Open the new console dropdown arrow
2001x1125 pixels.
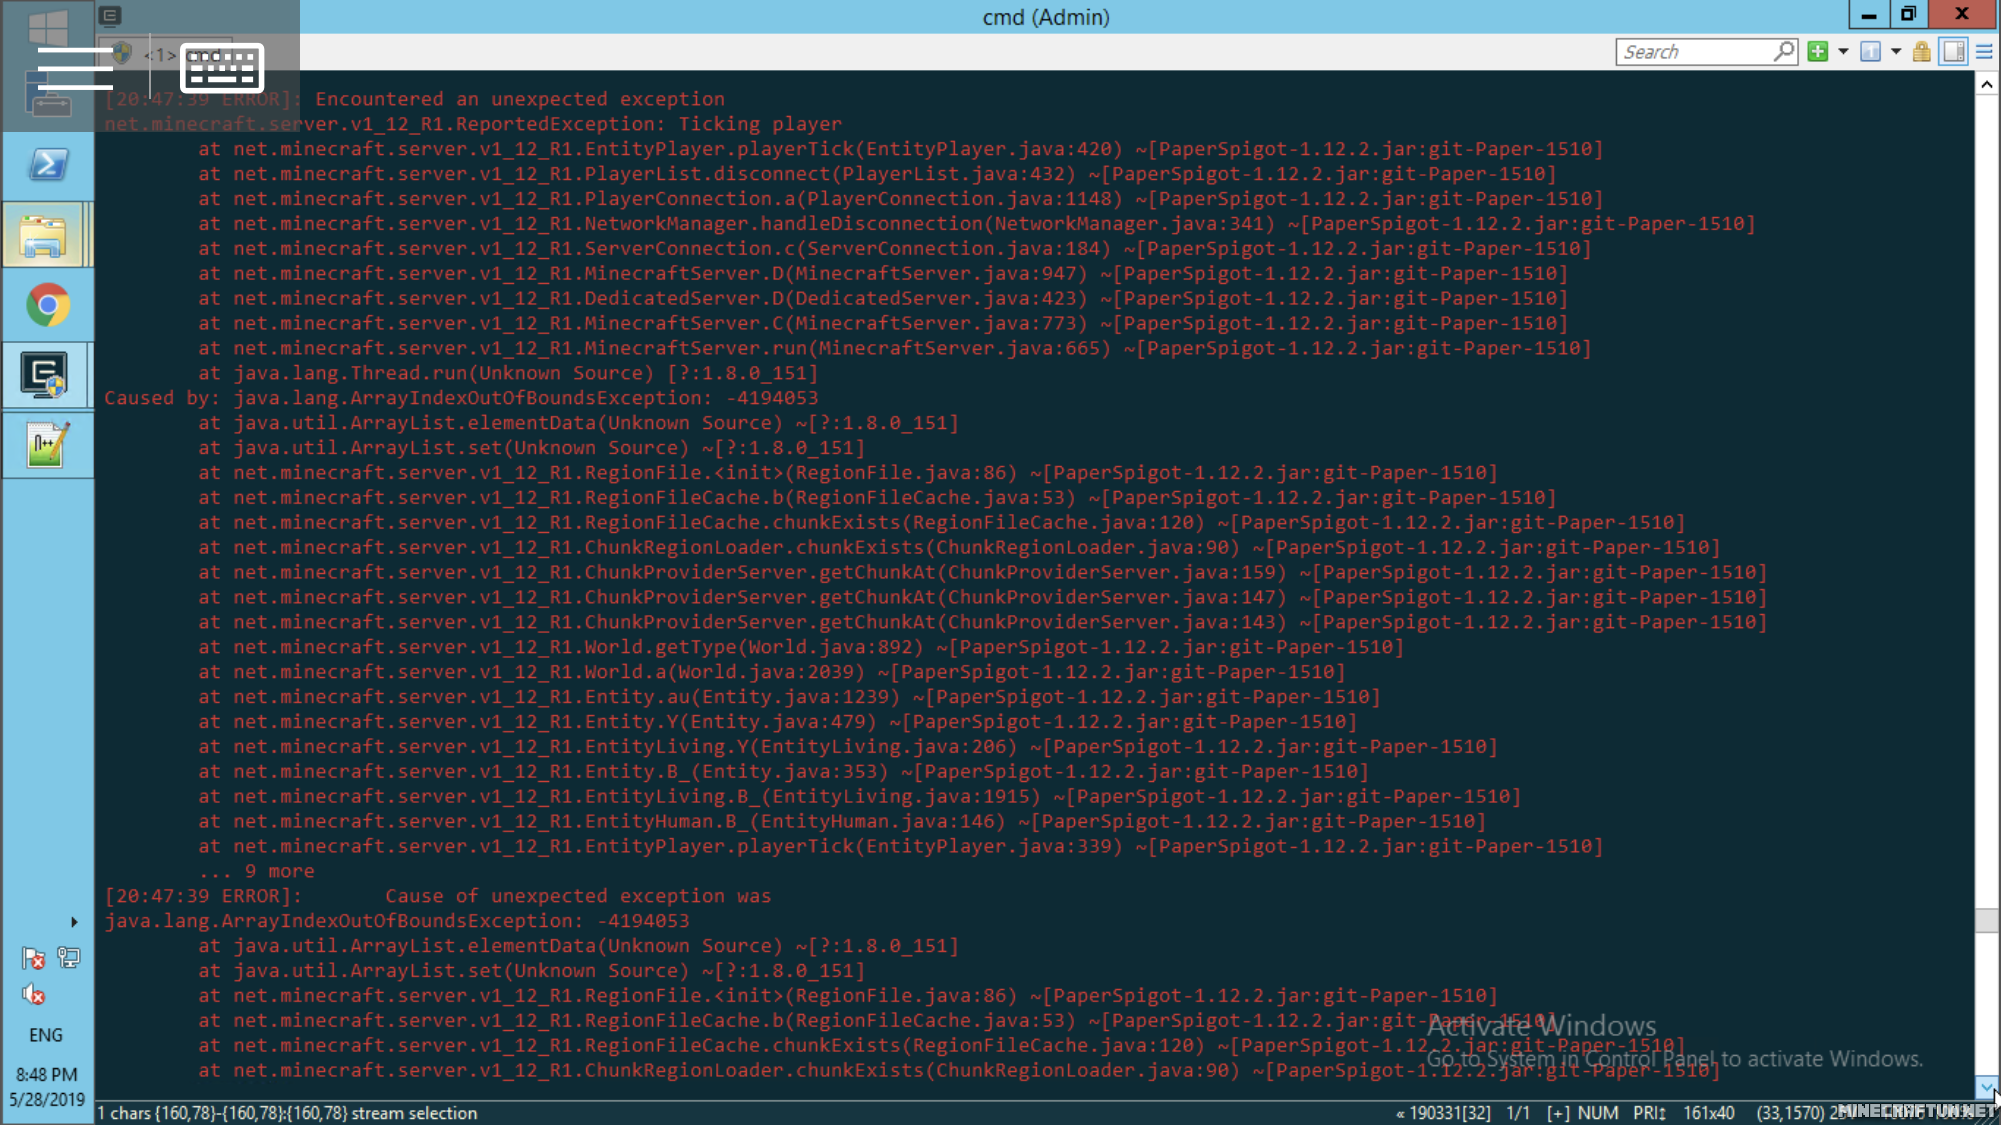[x=1843, y=52]
